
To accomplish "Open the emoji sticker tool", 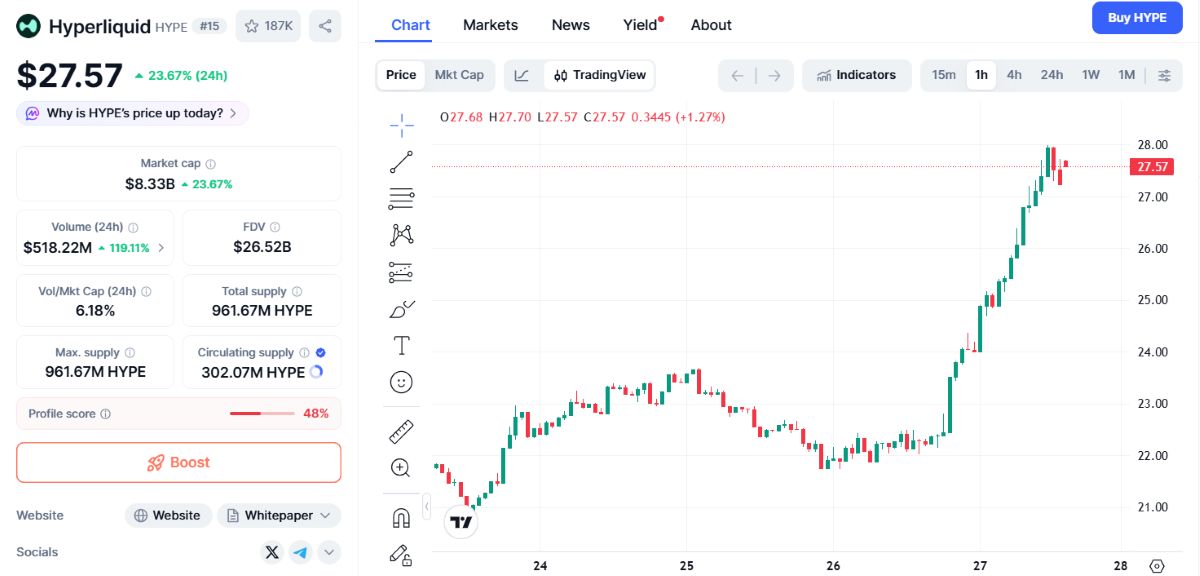I will [401, 382].
